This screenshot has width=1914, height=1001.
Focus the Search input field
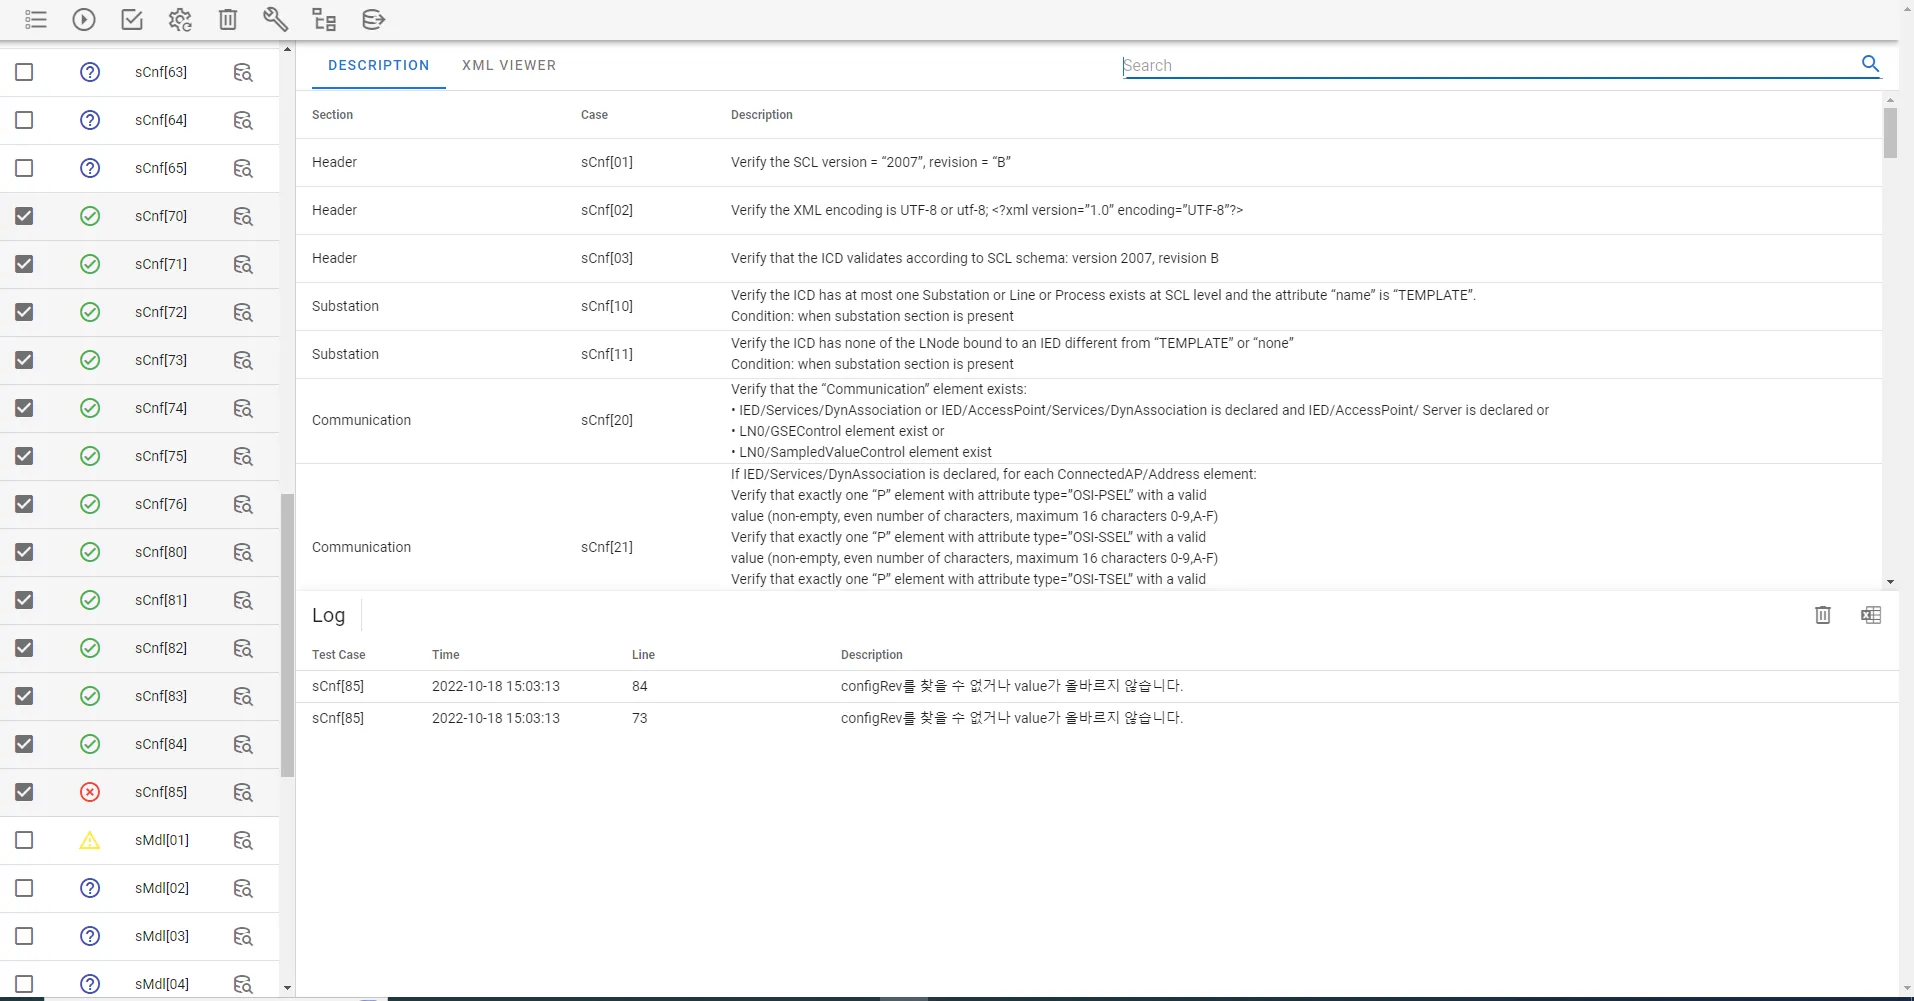click(x=1480, y=66)
